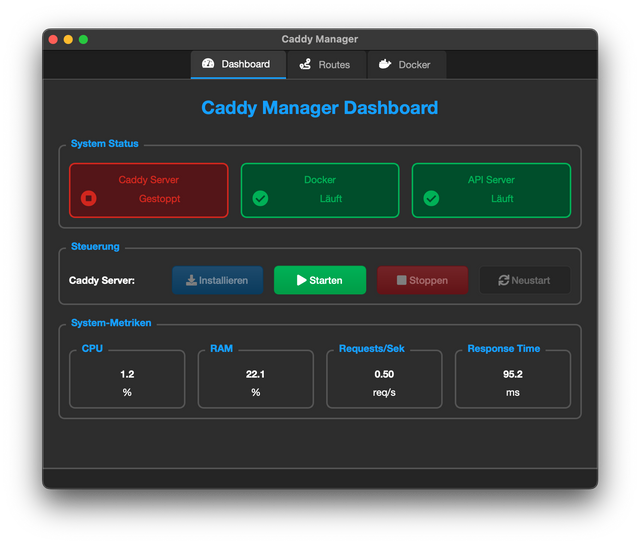Screen dimensions: 640x545
Task: Click the download icon on the Installieren button
Action: coord(191,280)
